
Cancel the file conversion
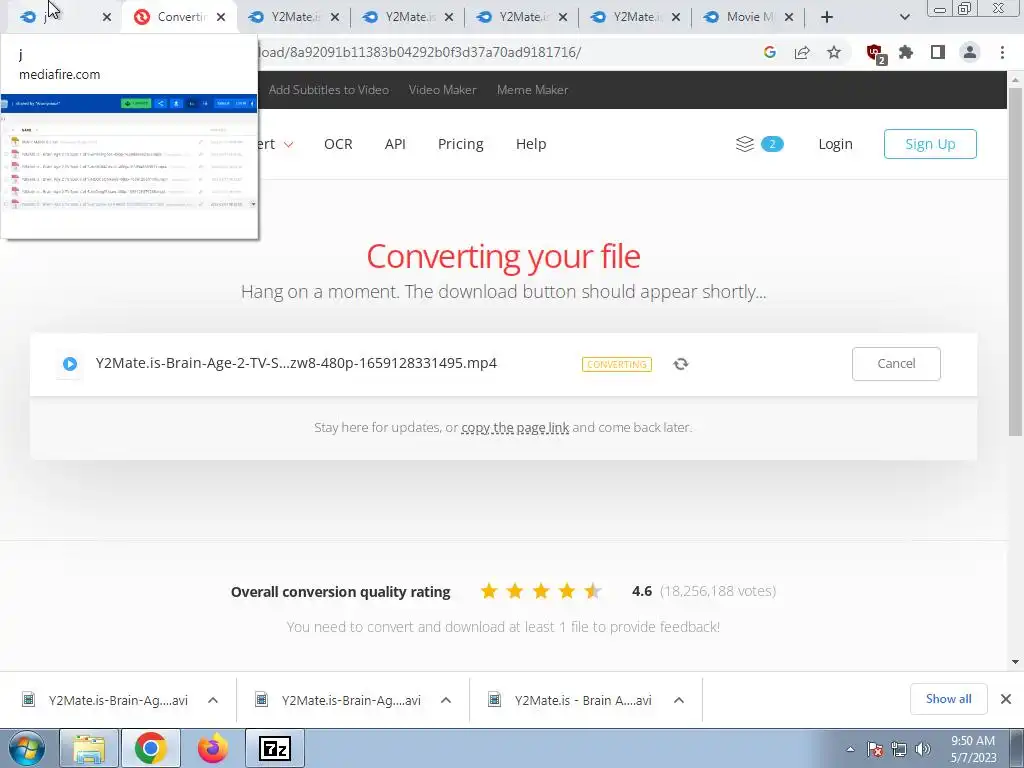(x=896, y=364)
